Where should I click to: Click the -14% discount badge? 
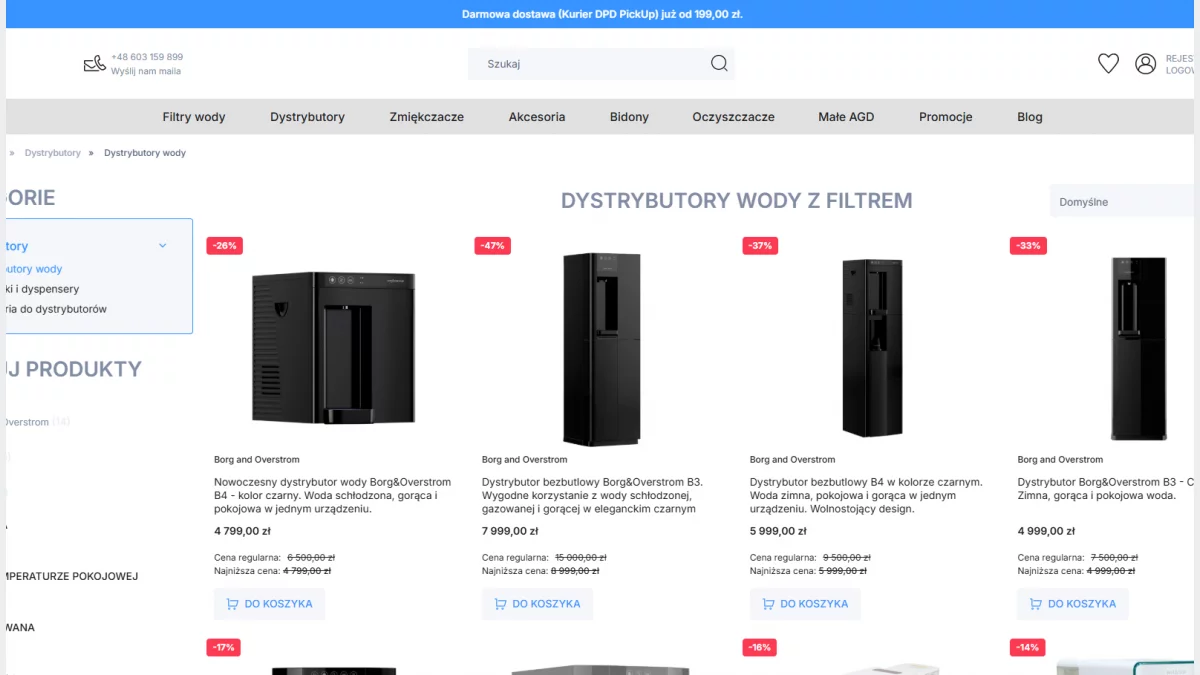coord(1027,648)
